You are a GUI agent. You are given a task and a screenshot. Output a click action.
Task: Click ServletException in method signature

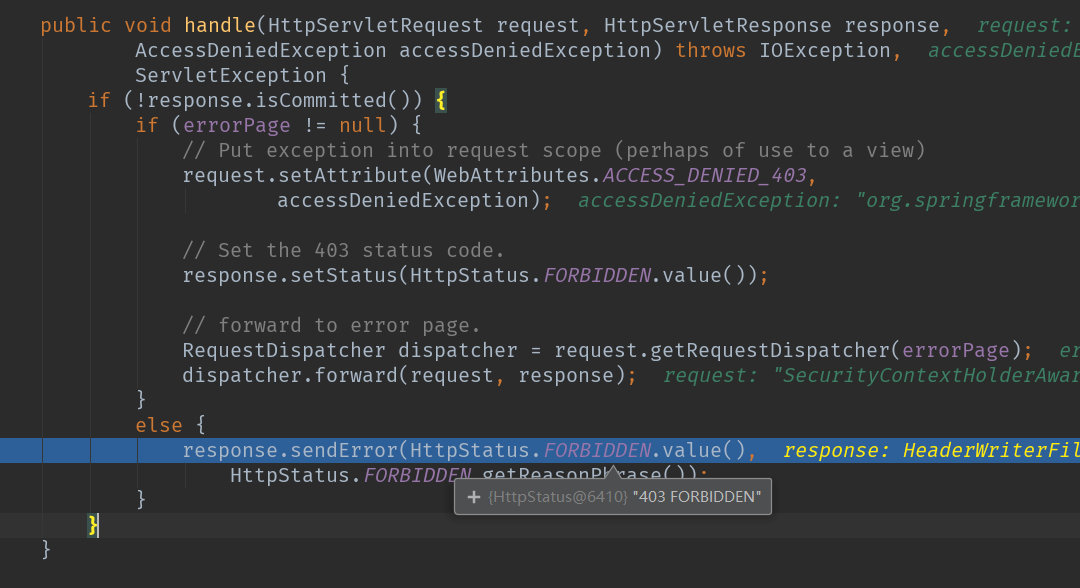click(231, 76)
